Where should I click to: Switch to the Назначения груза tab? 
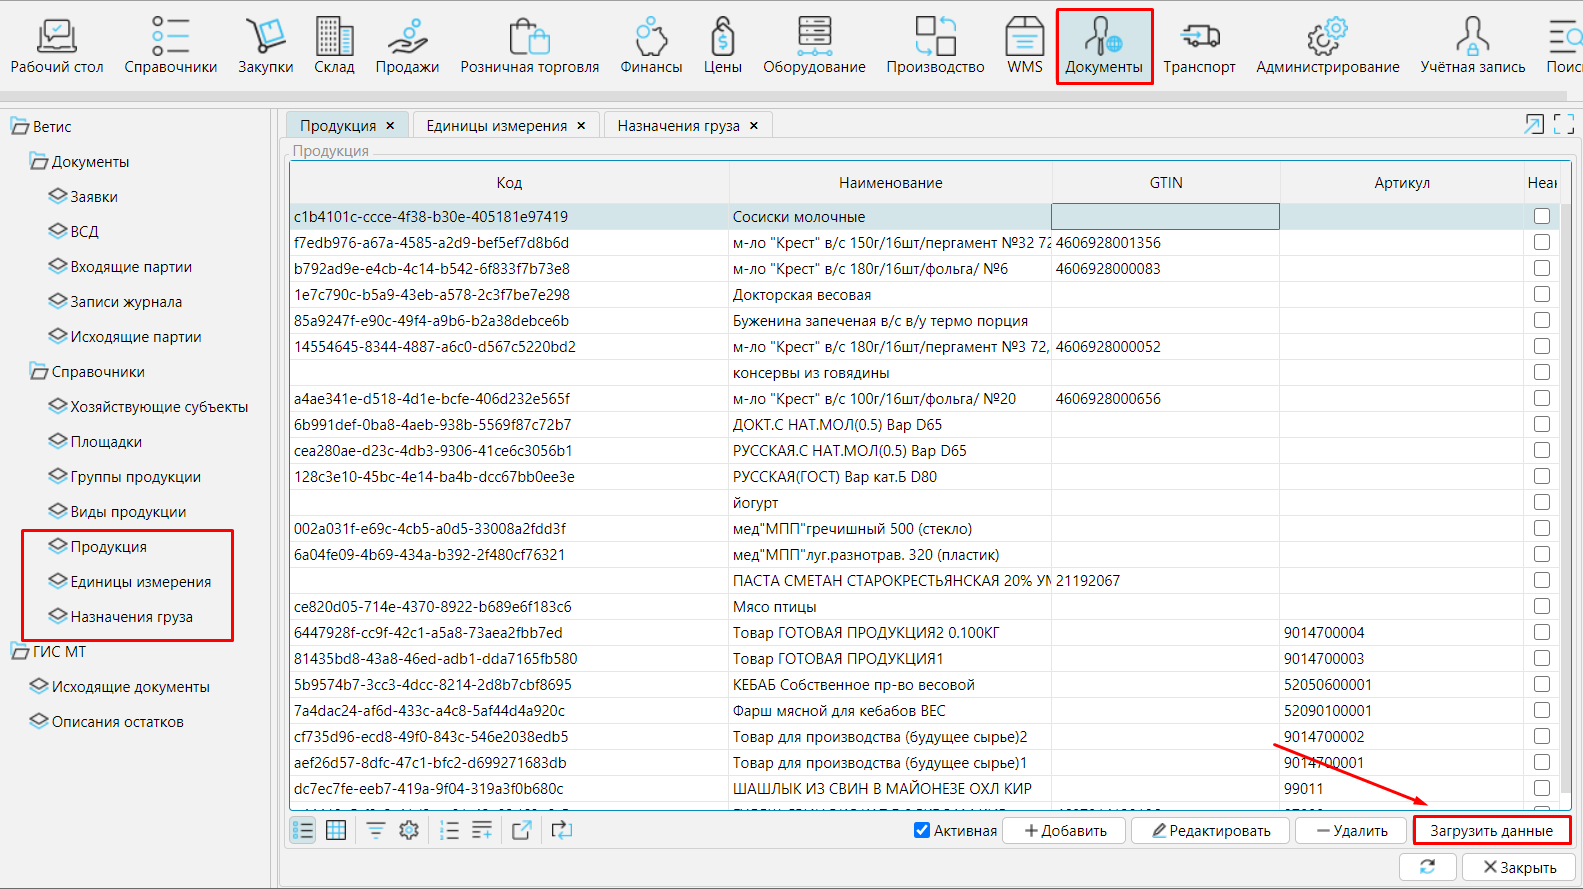click(x=678, y=126)
